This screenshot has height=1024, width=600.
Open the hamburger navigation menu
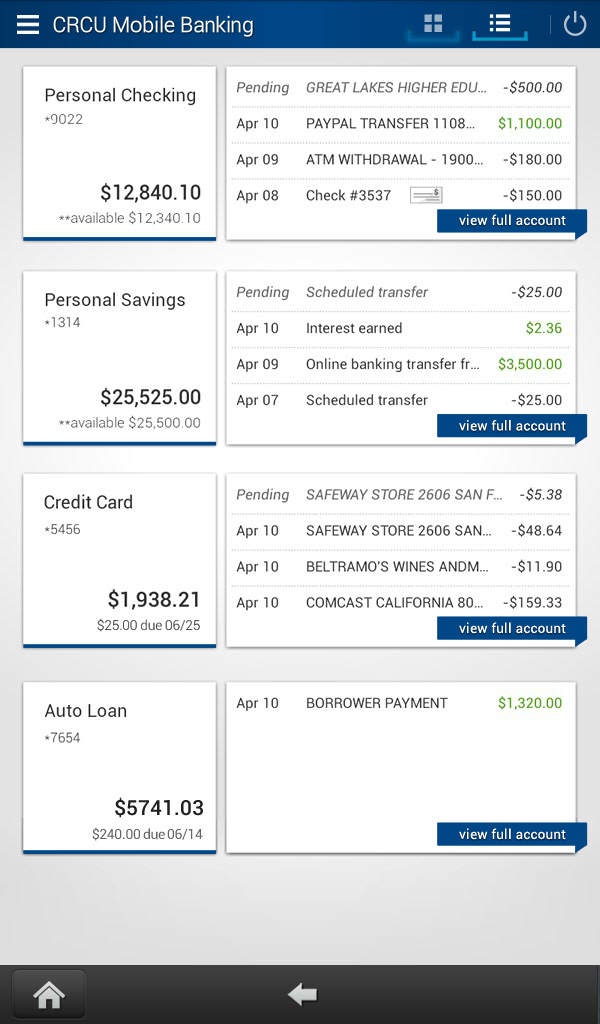pos(27,24)
